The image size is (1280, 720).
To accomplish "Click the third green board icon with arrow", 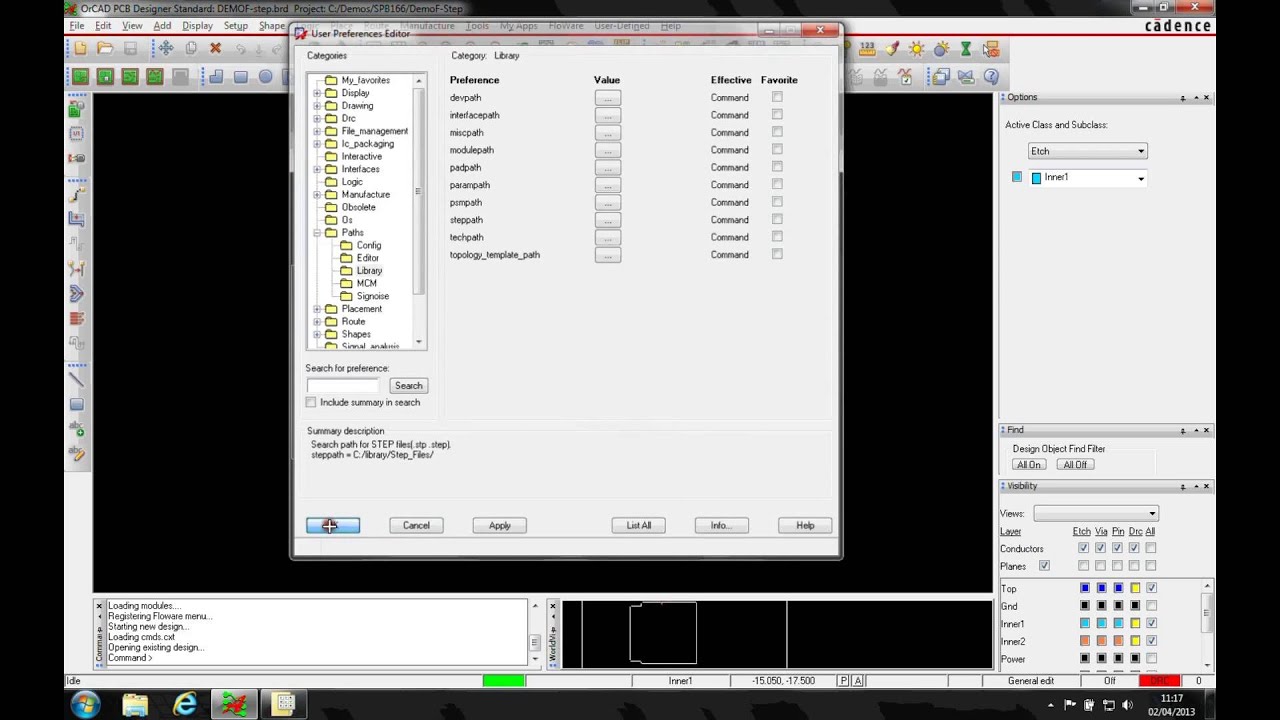I will 130,77.
